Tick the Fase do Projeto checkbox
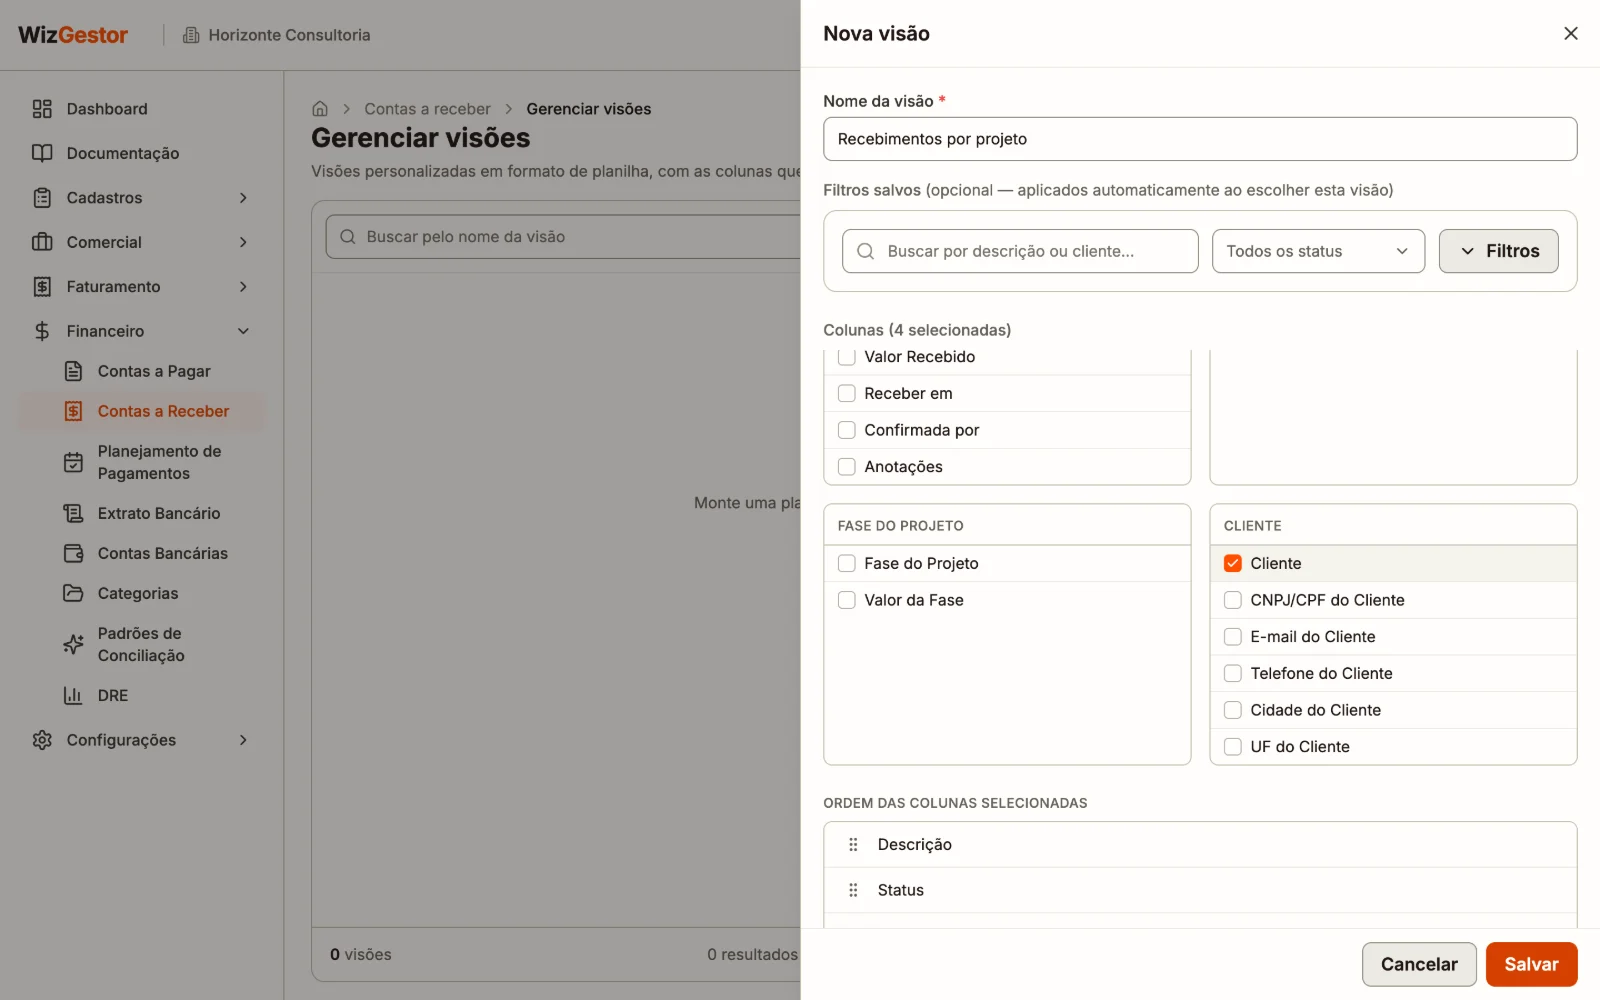This screenshot has height=1000, width=1600. 847,563
